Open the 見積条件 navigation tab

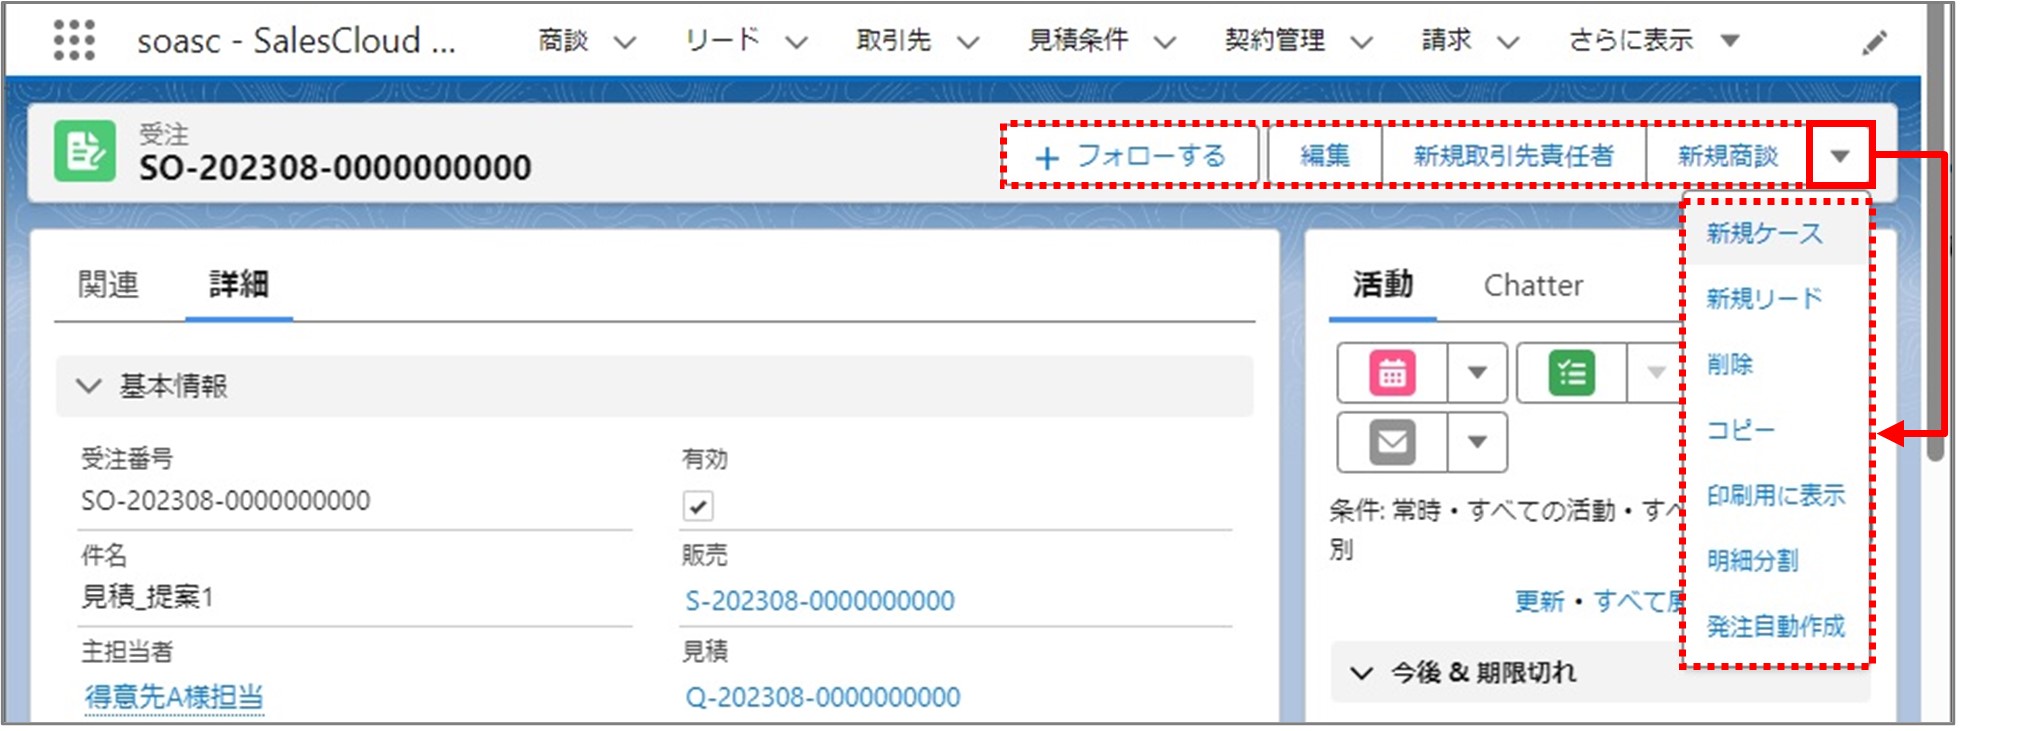point(1078,41)
